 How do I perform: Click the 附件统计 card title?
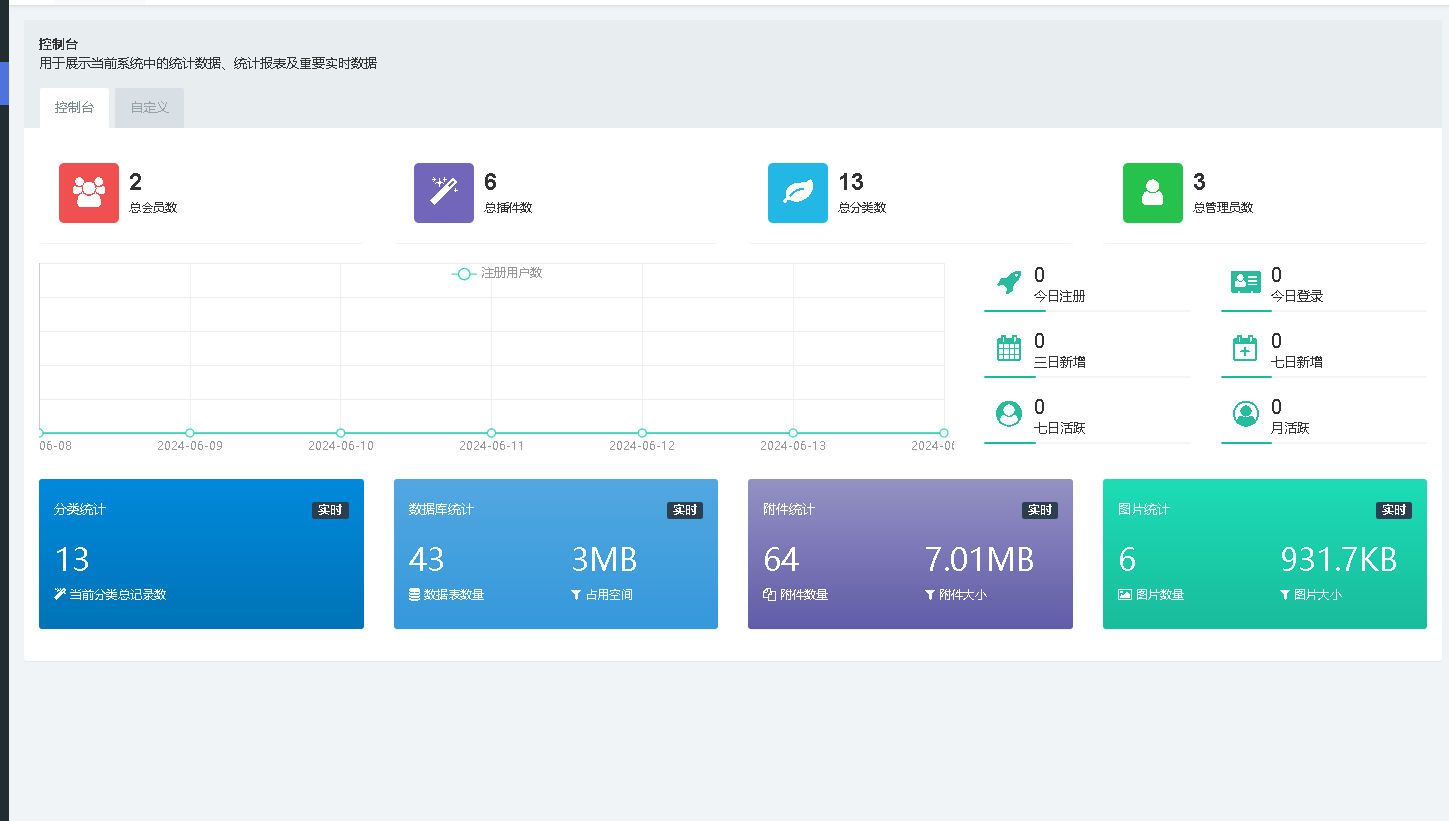coord(789,509)
